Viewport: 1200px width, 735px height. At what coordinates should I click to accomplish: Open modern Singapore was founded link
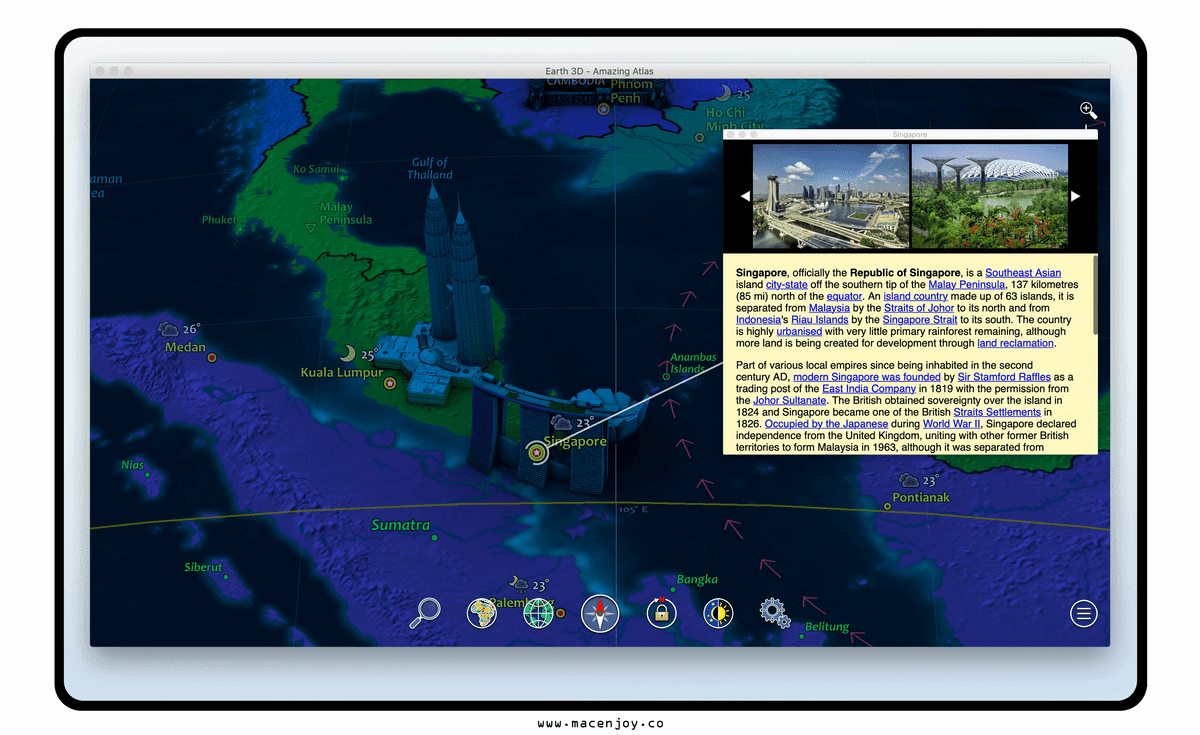[x=867, y=377]
